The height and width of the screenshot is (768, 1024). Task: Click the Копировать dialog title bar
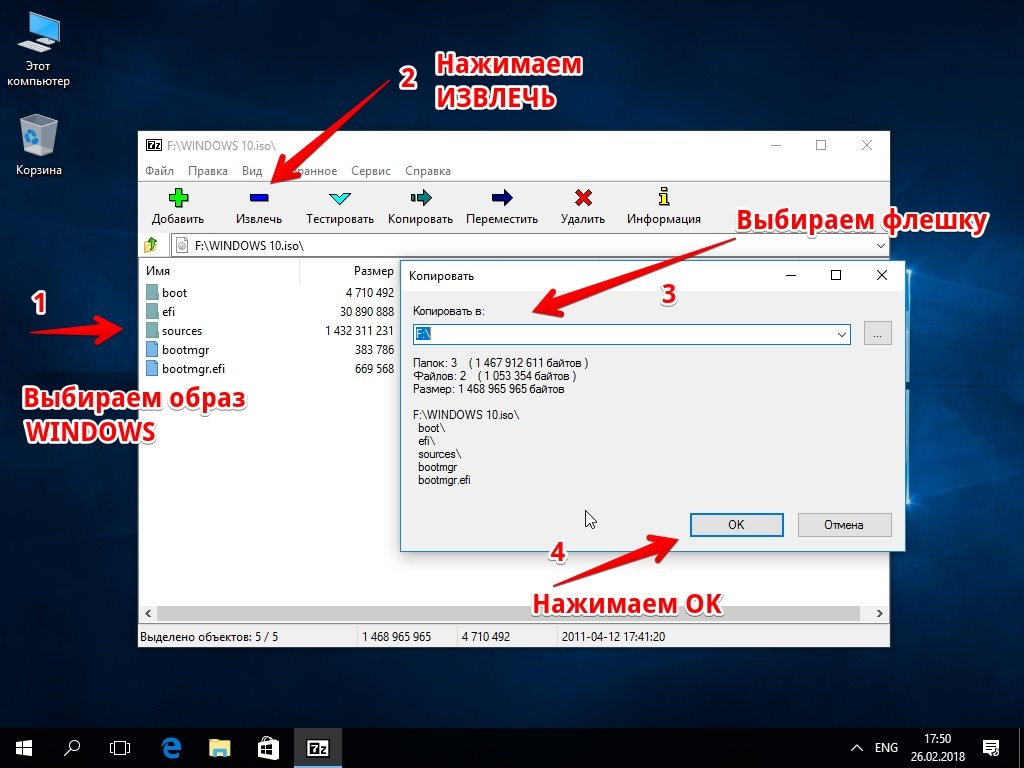588,276
